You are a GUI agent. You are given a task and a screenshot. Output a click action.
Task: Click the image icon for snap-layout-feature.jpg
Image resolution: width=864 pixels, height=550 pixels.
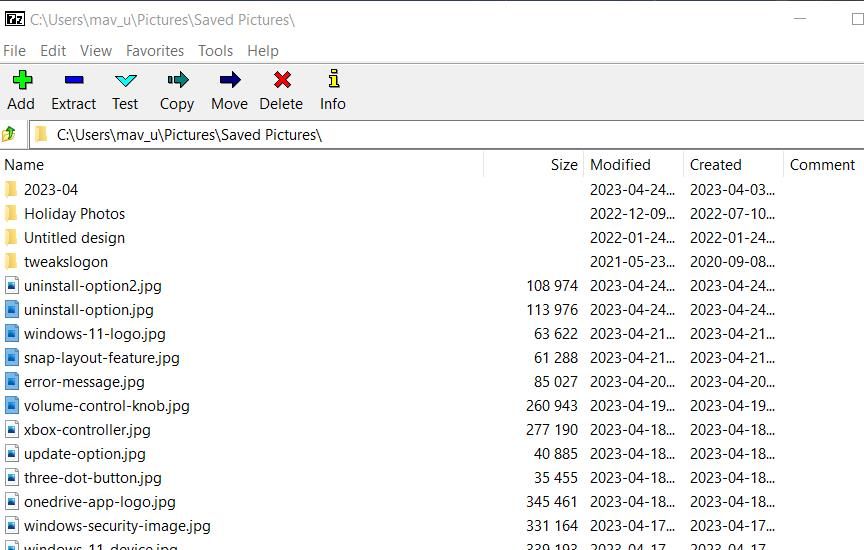(12, 357)
